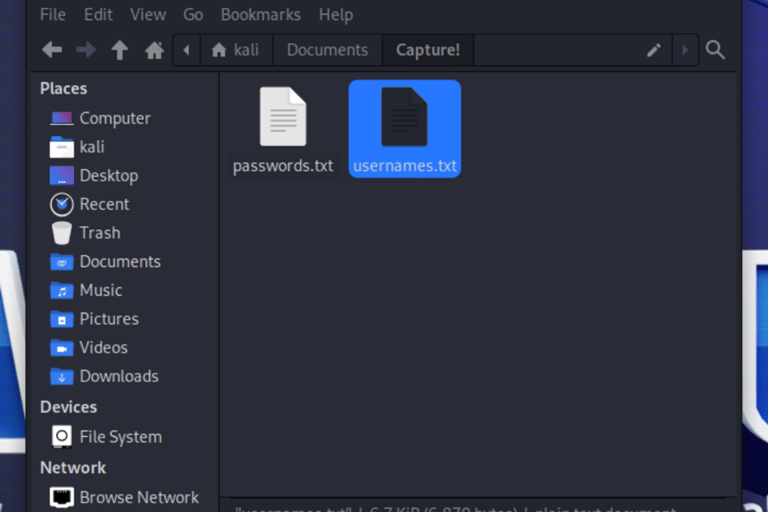
Task: Open search with the magnifier icon
Action: click(715, 50)
